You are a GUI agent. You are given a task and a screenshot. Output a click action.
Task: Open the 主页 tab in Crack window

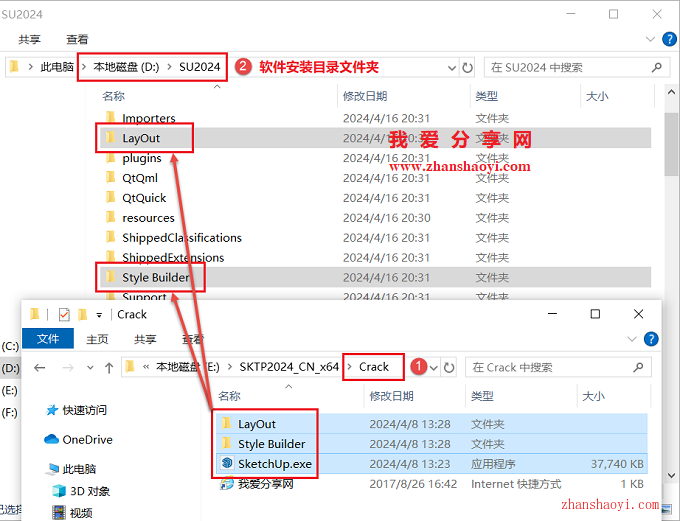tap(97, 339)
